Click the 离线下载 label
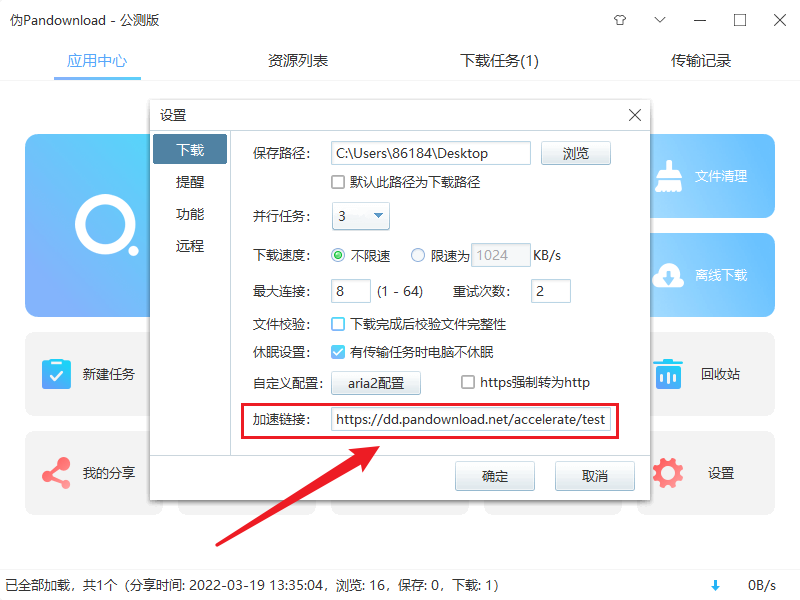Viewport: 800px width, 600px height. point(721,276)
